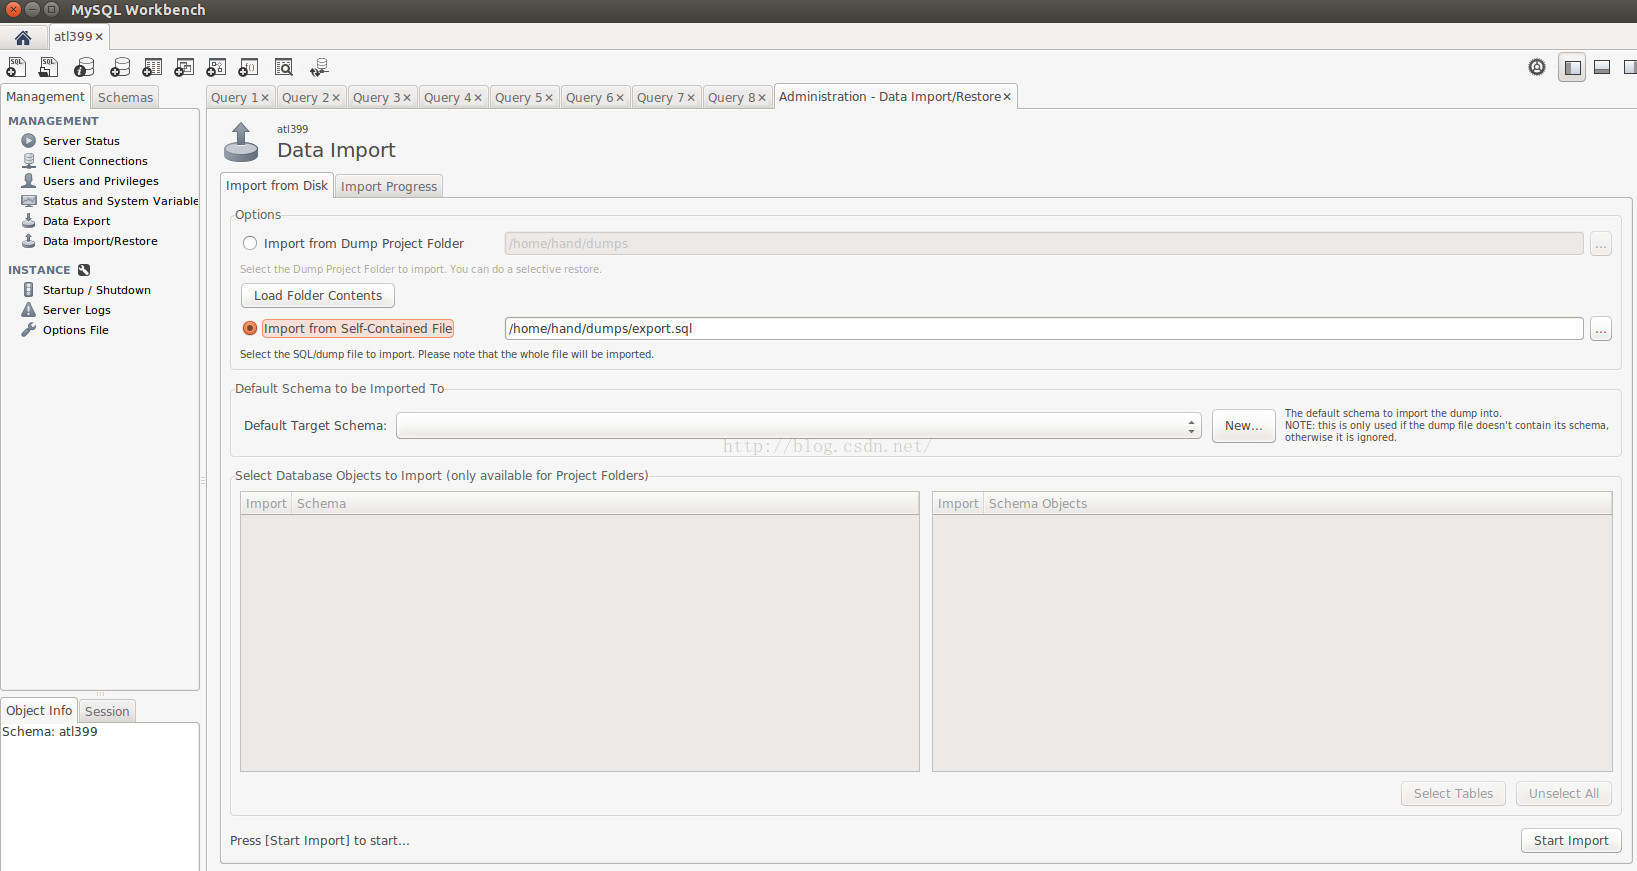
Task: Click the Load Folder Contents button
Action: point(318,295)
